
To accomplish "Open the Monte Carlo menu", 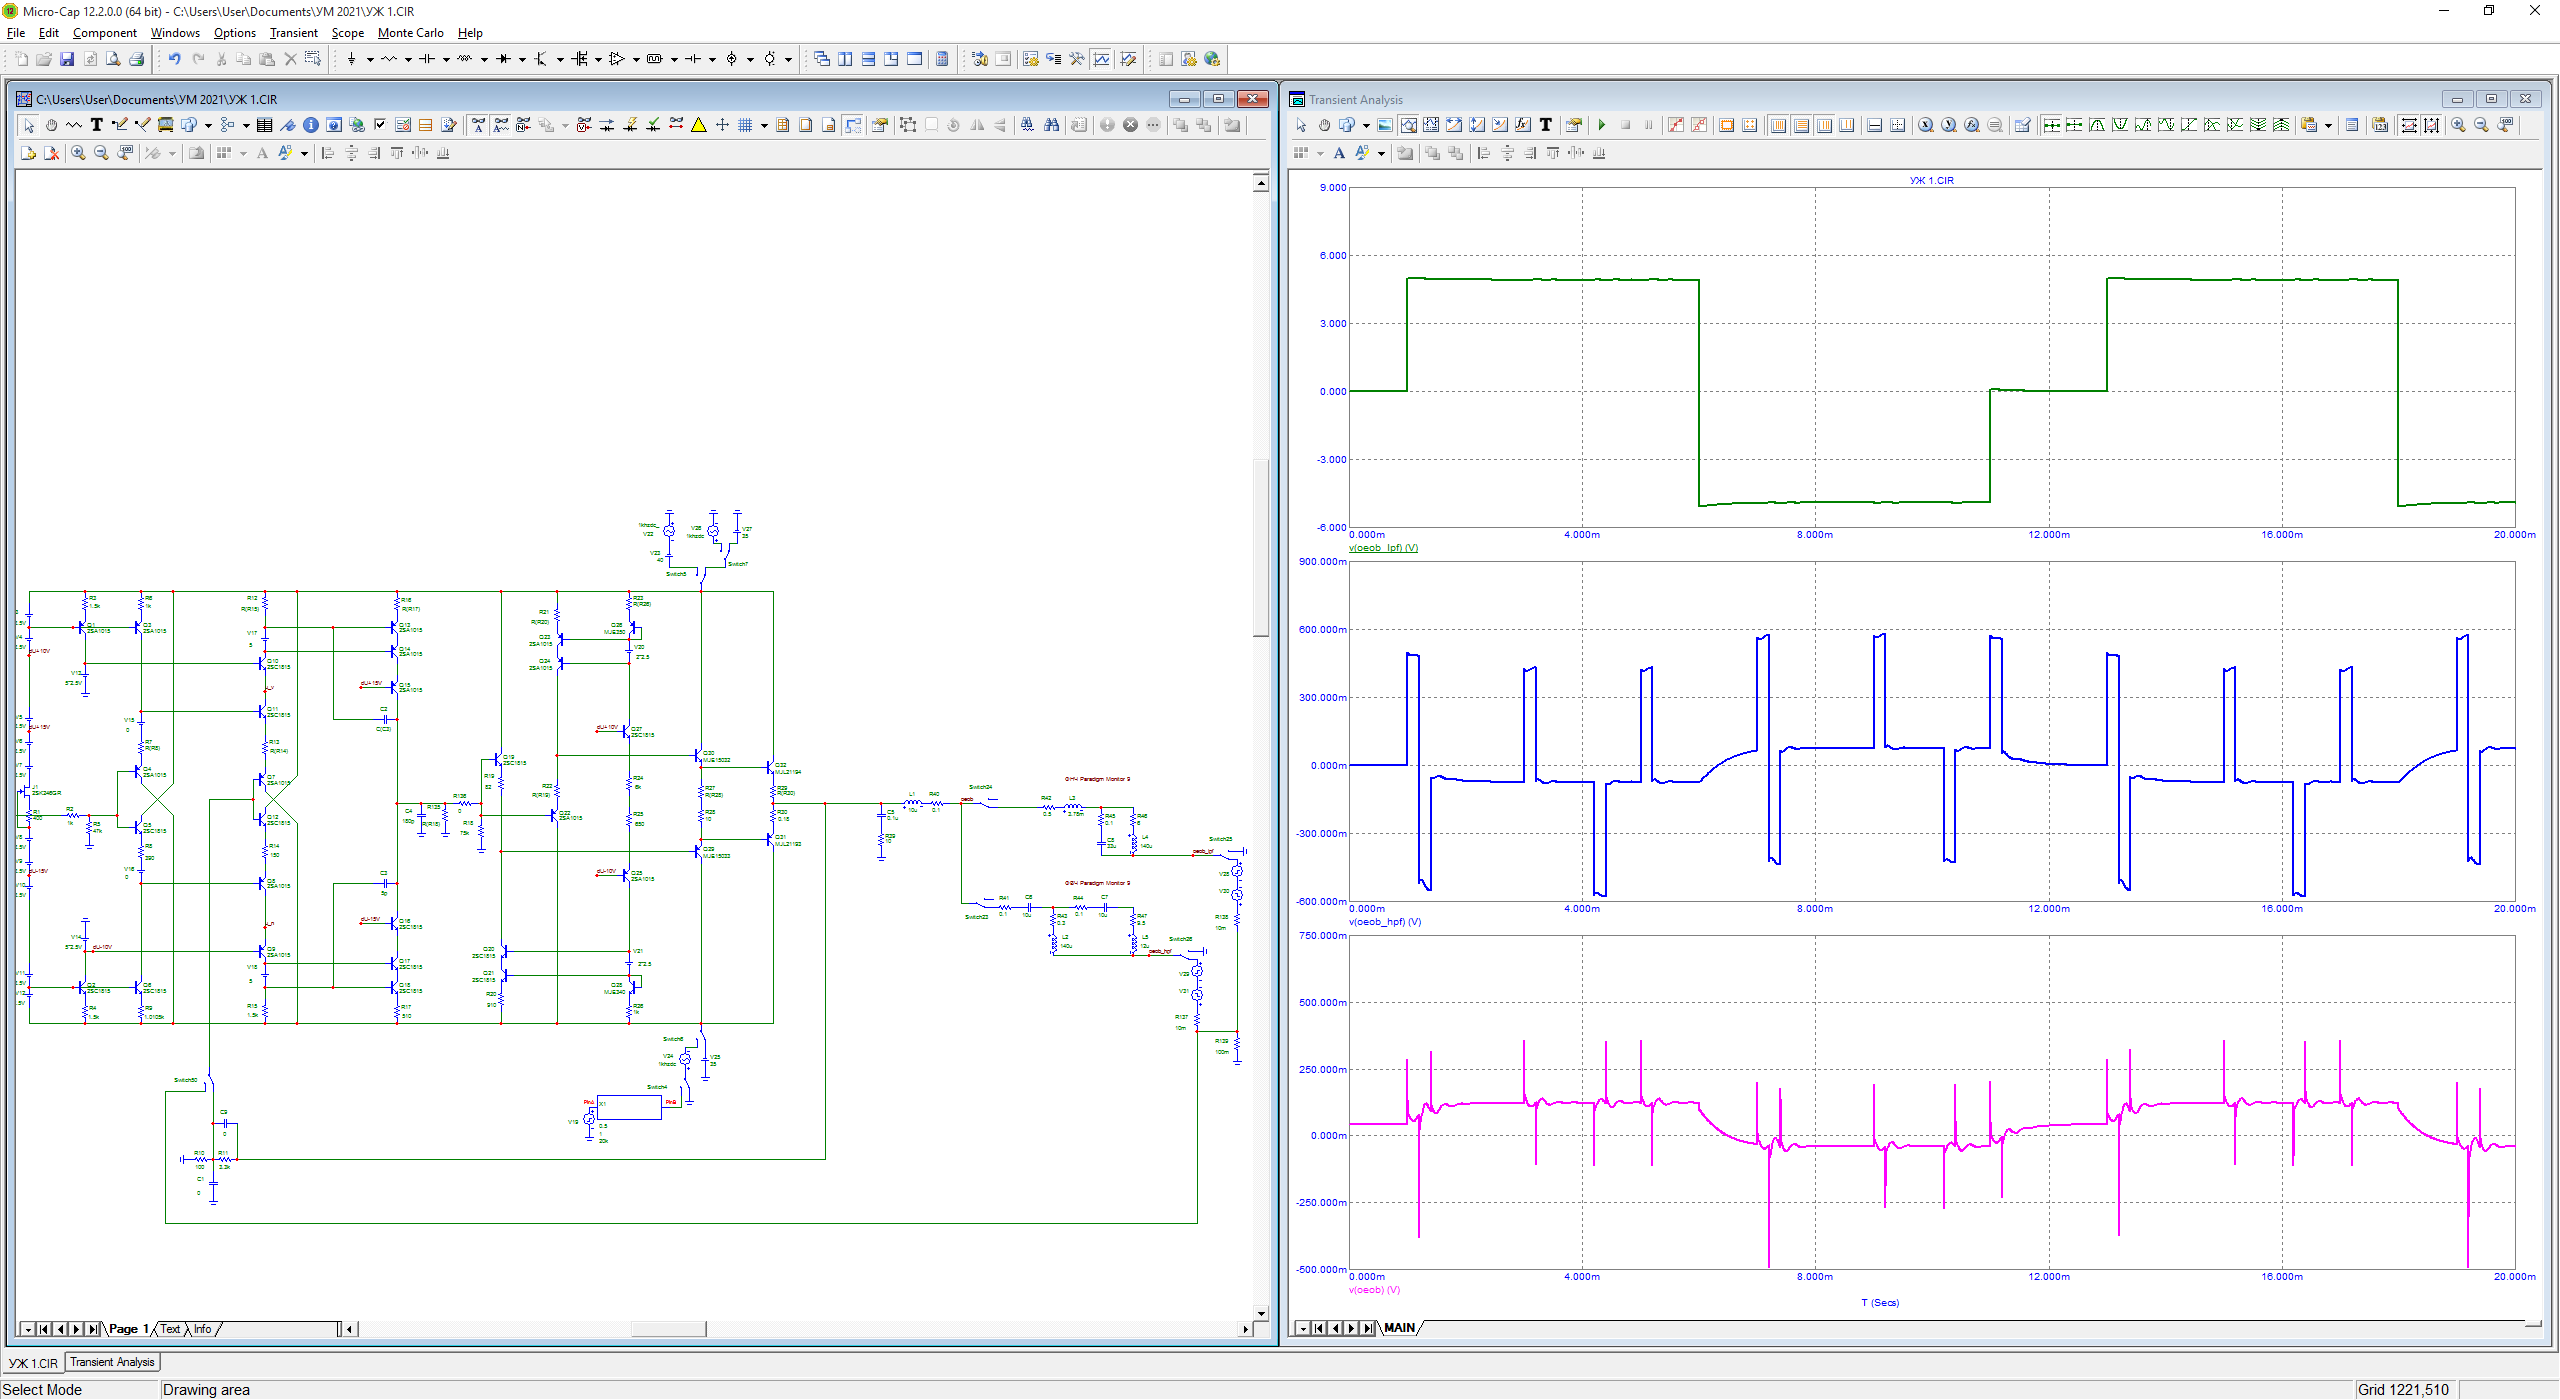I will (x=410, y=33).
